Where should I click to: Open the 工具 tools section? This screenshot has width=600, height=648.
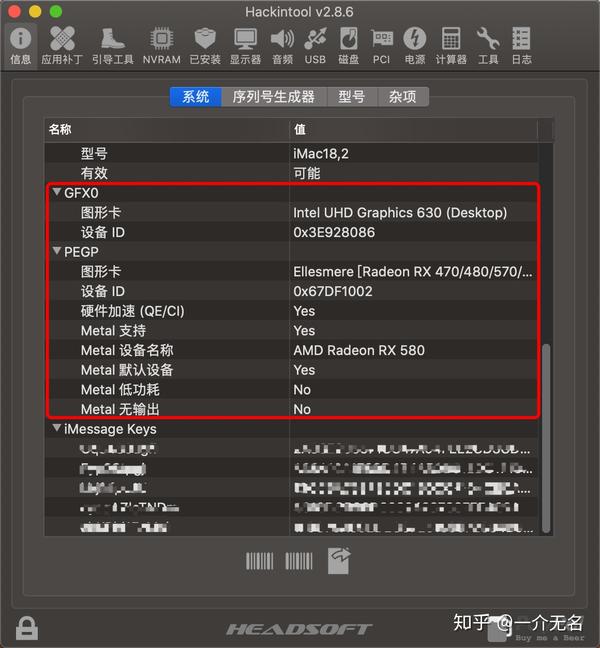(x=488, y=45)
